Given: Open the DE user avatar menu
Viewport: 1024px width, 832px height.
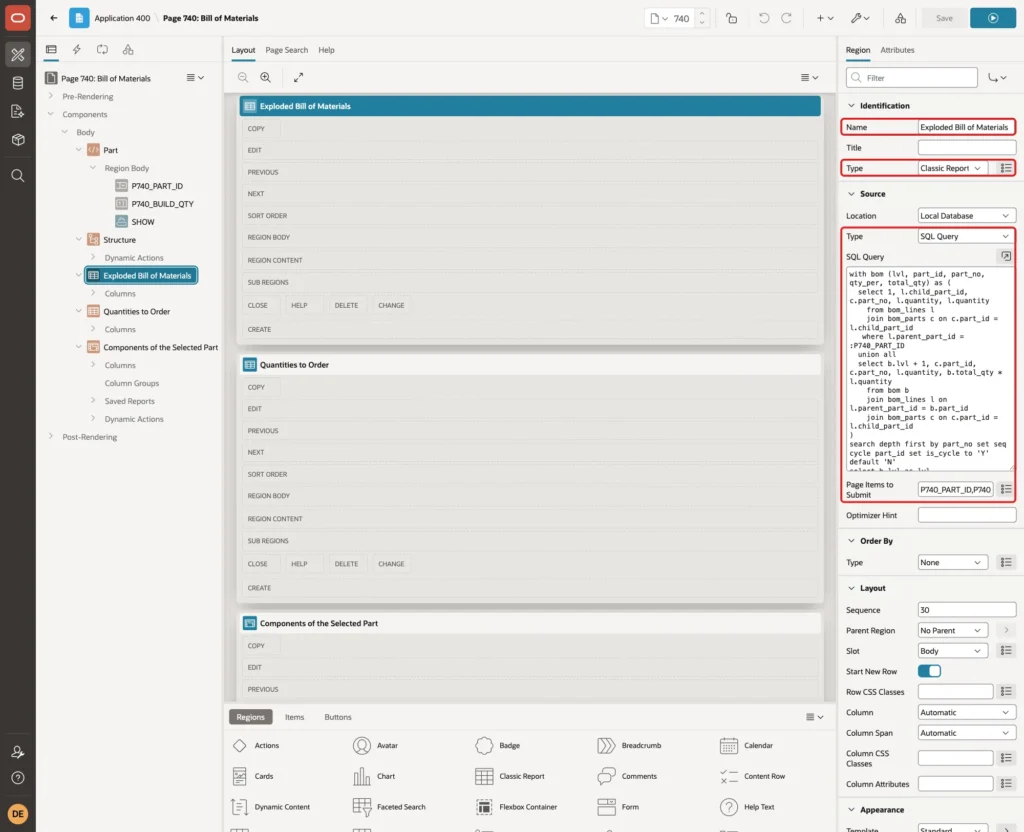Looking at the screenshot, I should (18, 814).
